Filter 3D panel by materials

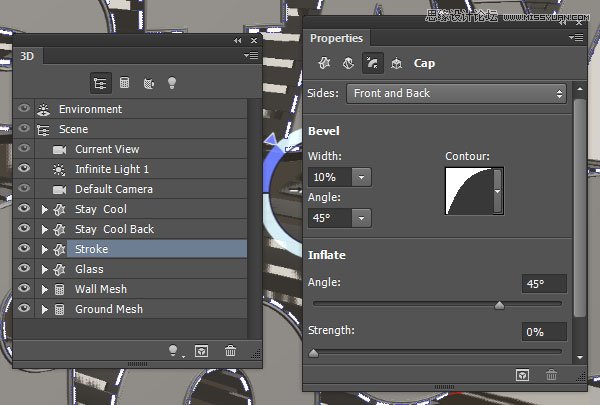pos(148,83)
